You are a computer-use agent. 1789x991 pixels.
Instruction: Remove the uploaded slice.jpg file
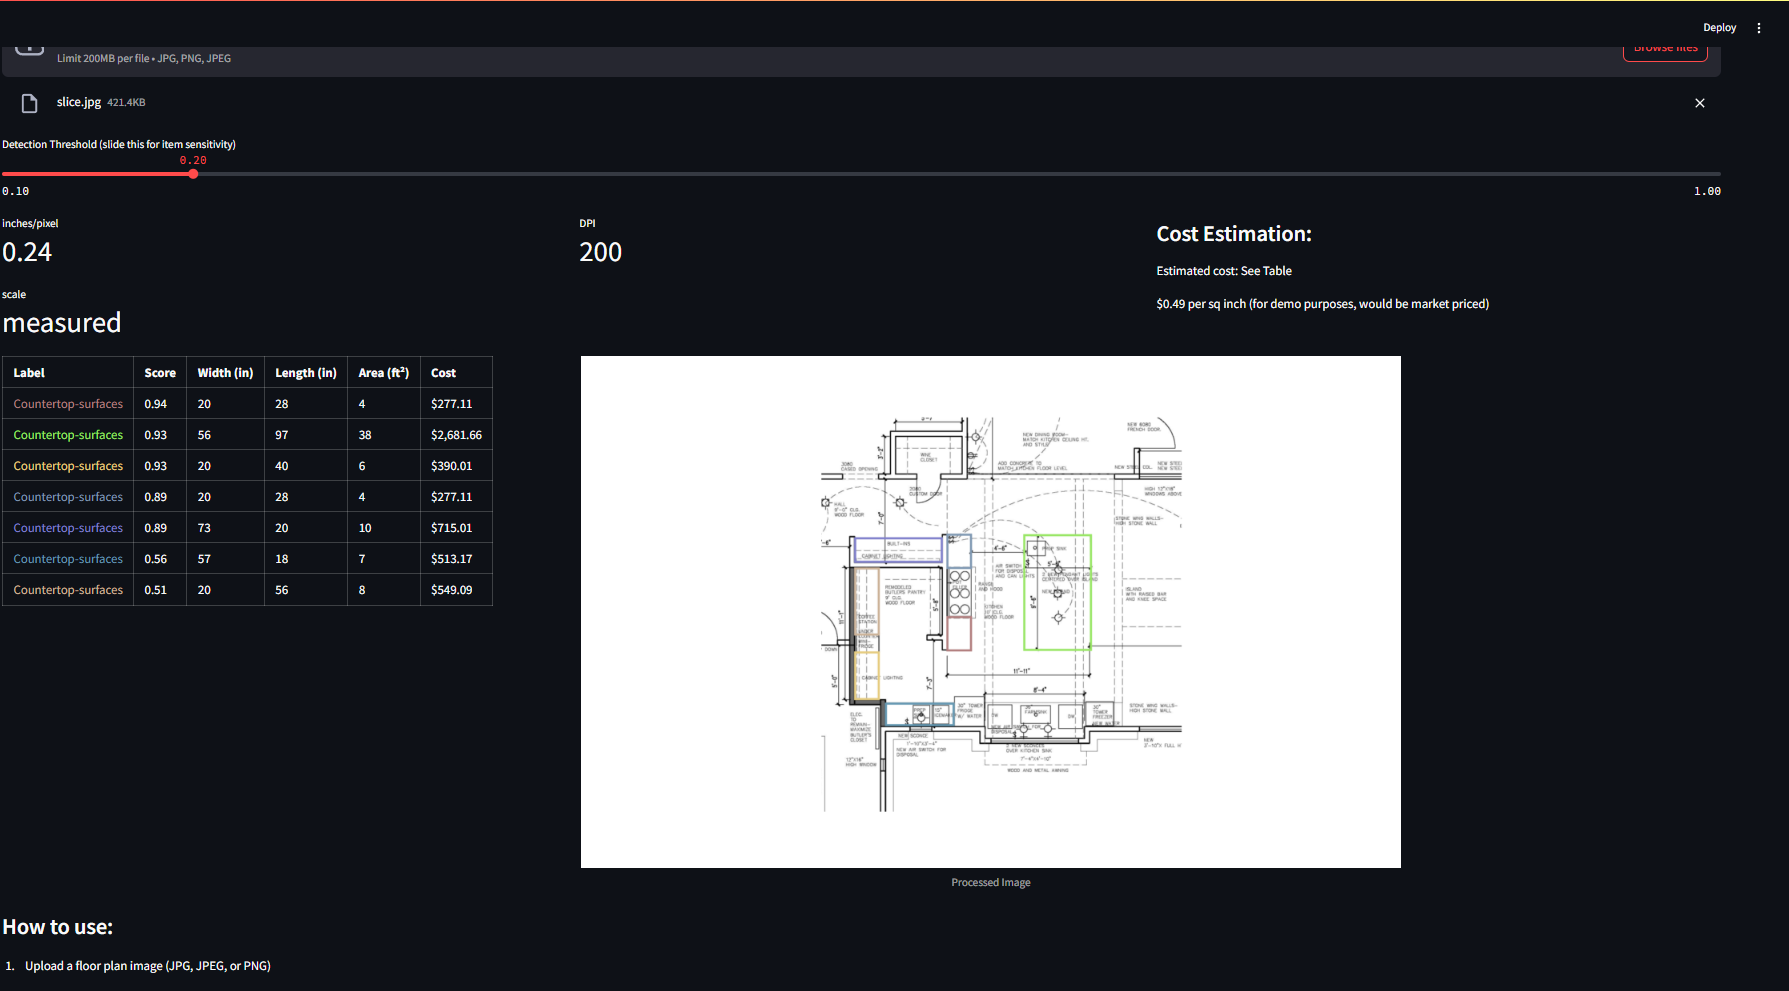pyautogui.click(x=1699, y=102)
